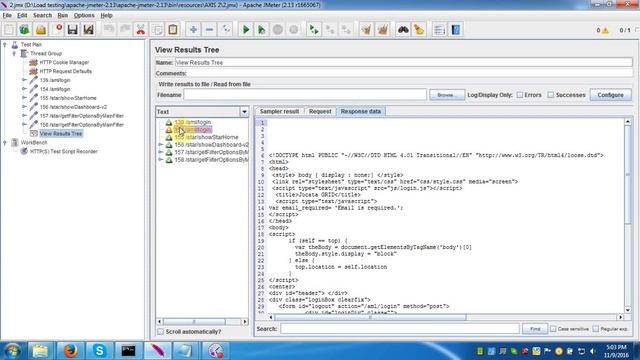The height and width of the screenshot is (360, 640).
Task: Open the Function Helper dialog icon
Action: pyautogui.click(x=440, y=29)
